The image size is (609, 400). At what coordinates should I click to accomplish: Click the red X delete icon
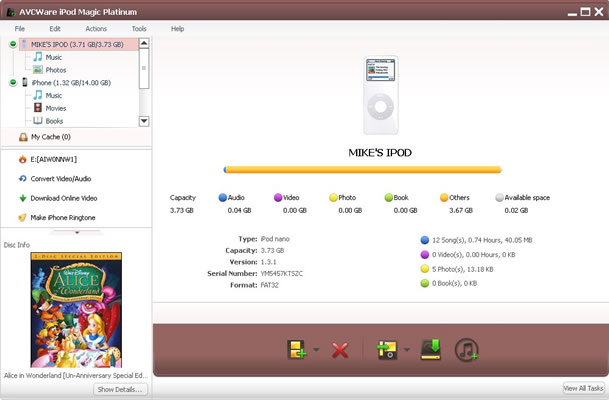340,350
